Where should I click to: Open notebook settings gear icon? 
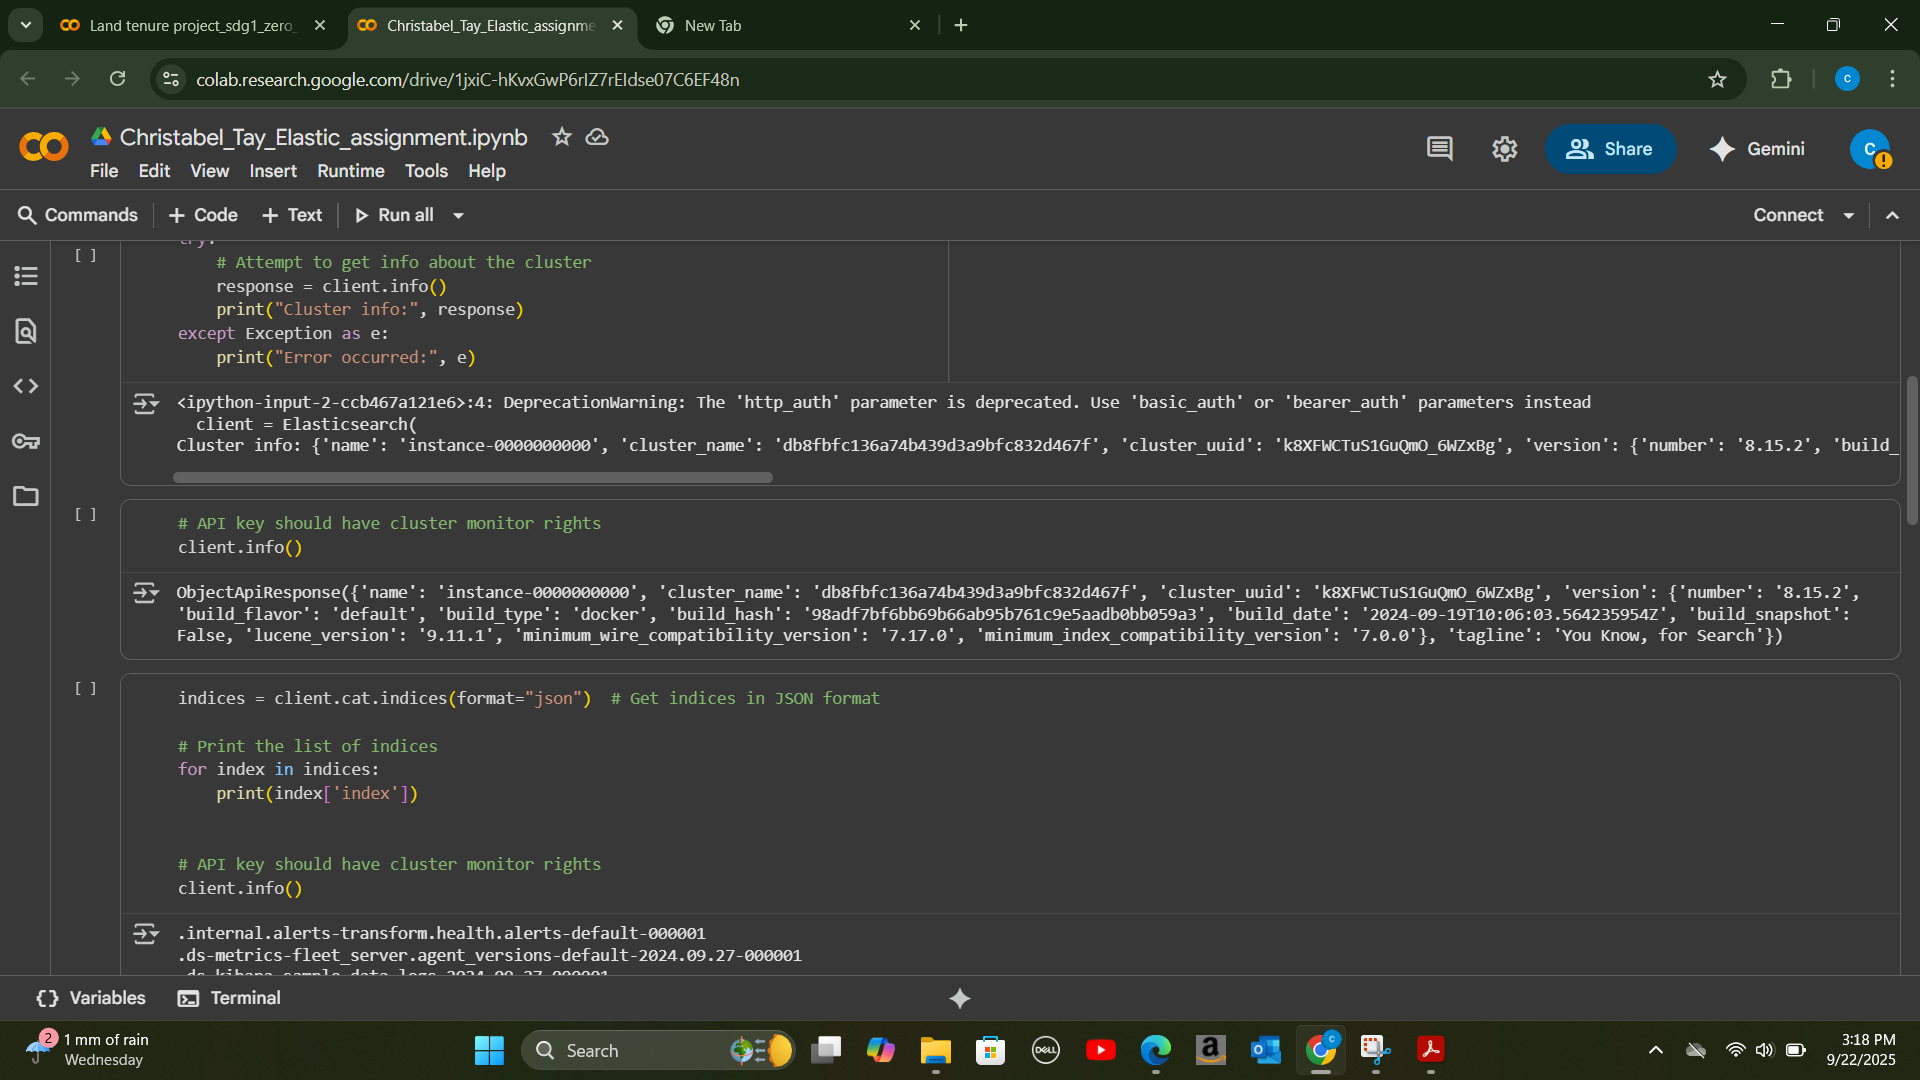tap(1504, 149)
